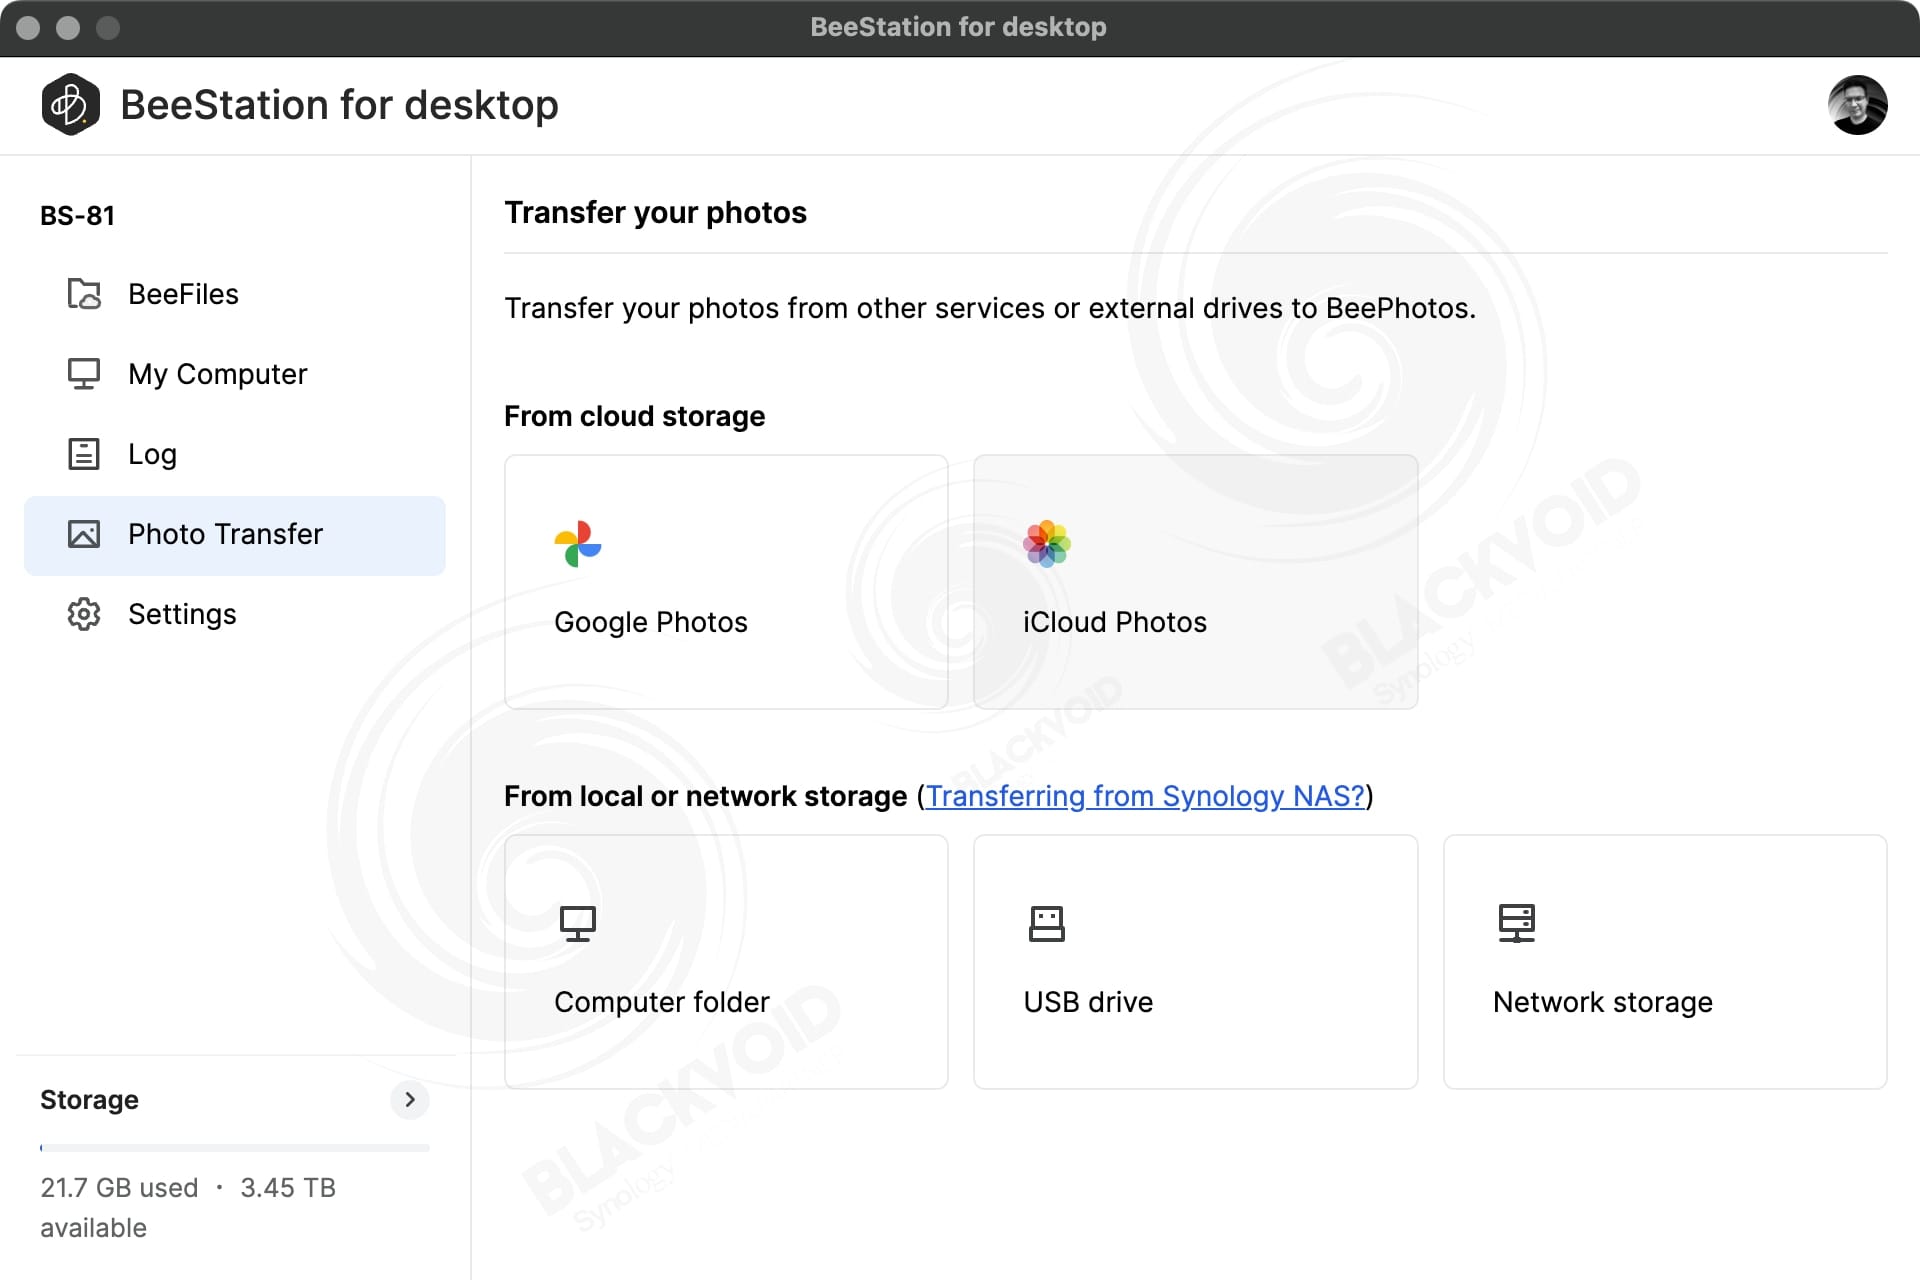Screen dimensions: 1920x1280
Task: Select Photo Transfer in sidebar
Action: (x=235, y=535)
